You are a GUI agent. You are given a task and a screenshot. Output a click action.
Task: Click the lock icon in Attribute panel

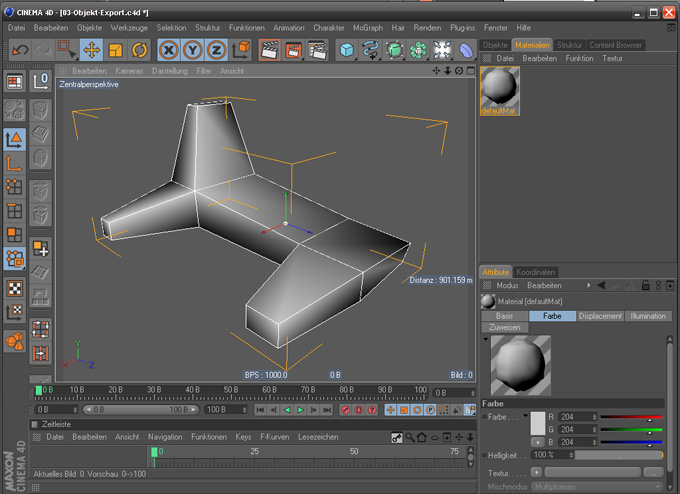pyautogui.click(x=645, y=286)
